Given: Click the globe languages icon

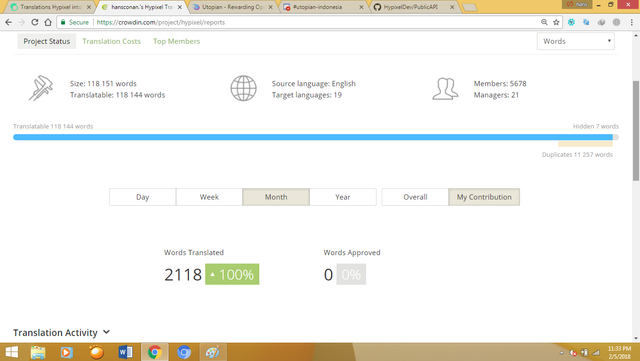Looking at the screenshot, I should [x=243, y=88].
